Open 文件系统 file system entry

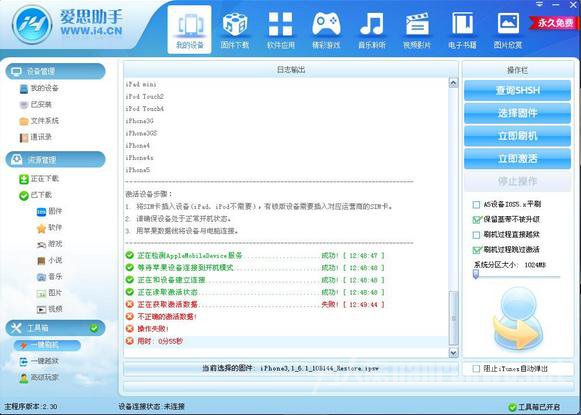tap(39, 121)
